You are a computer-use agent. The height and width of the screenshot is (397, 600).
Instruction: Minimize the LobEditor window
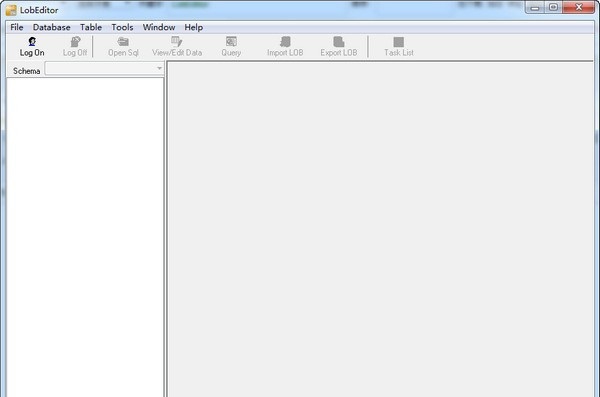tap(535, 8)
